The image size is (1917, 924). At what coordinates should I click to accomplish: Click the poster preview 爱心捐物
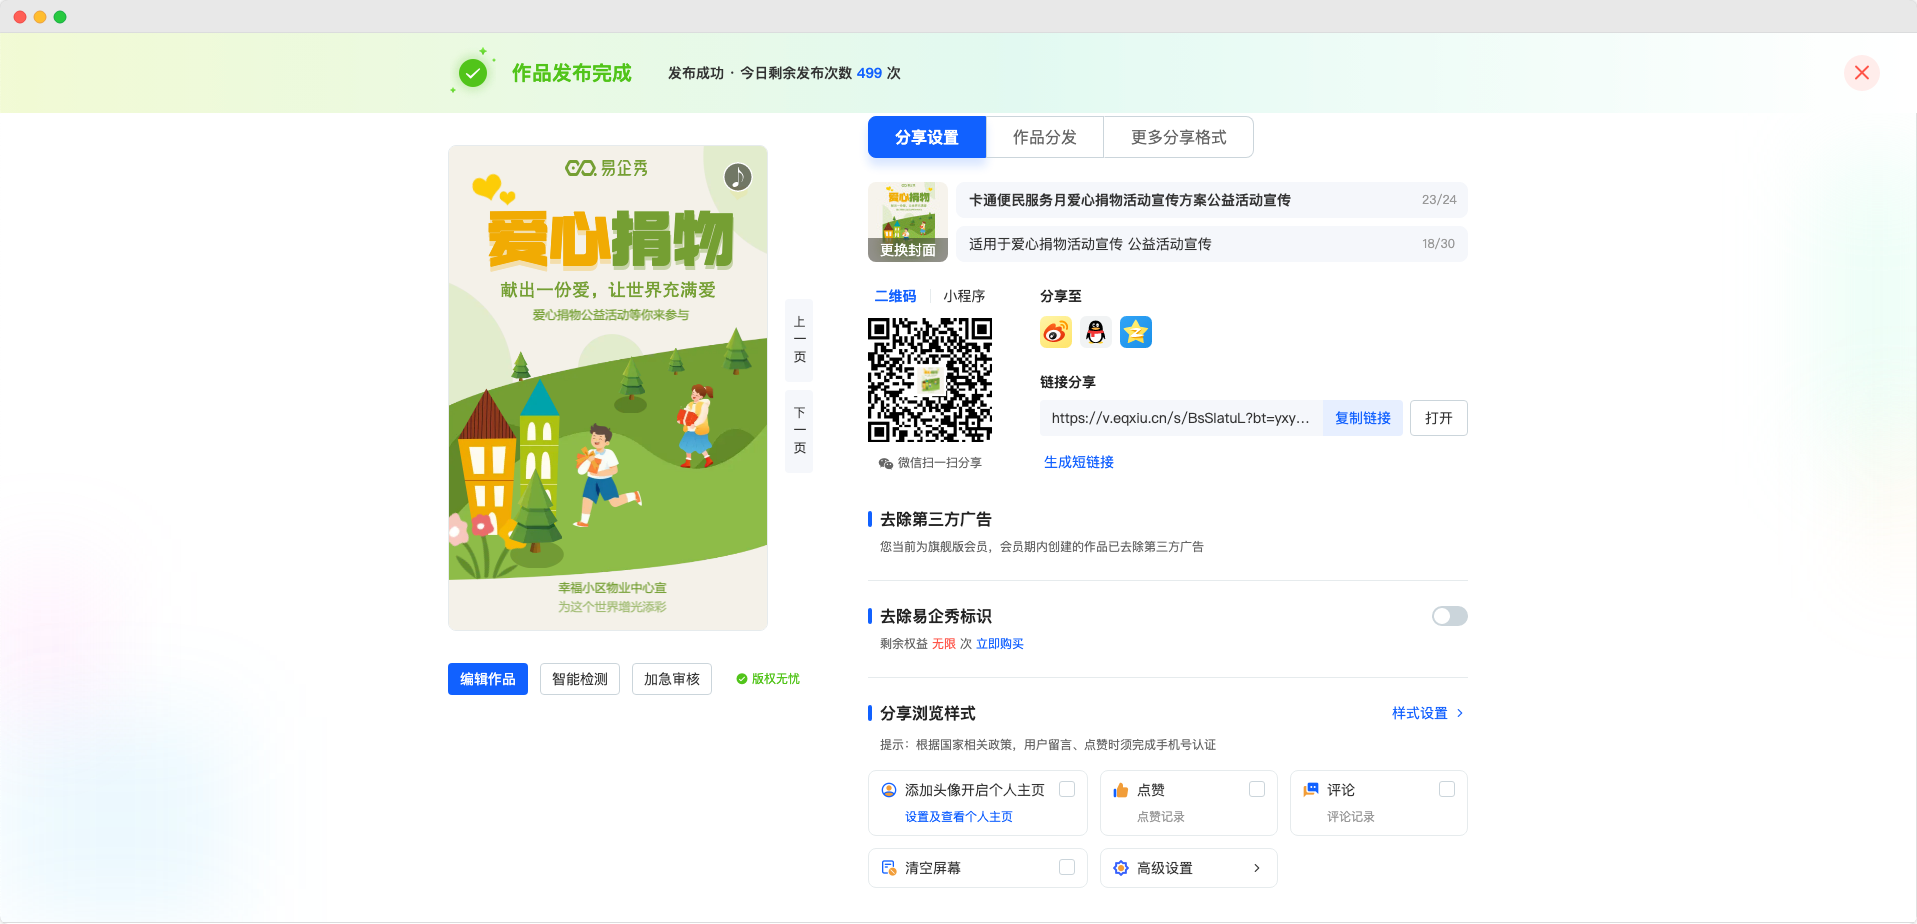click(608, 388)
